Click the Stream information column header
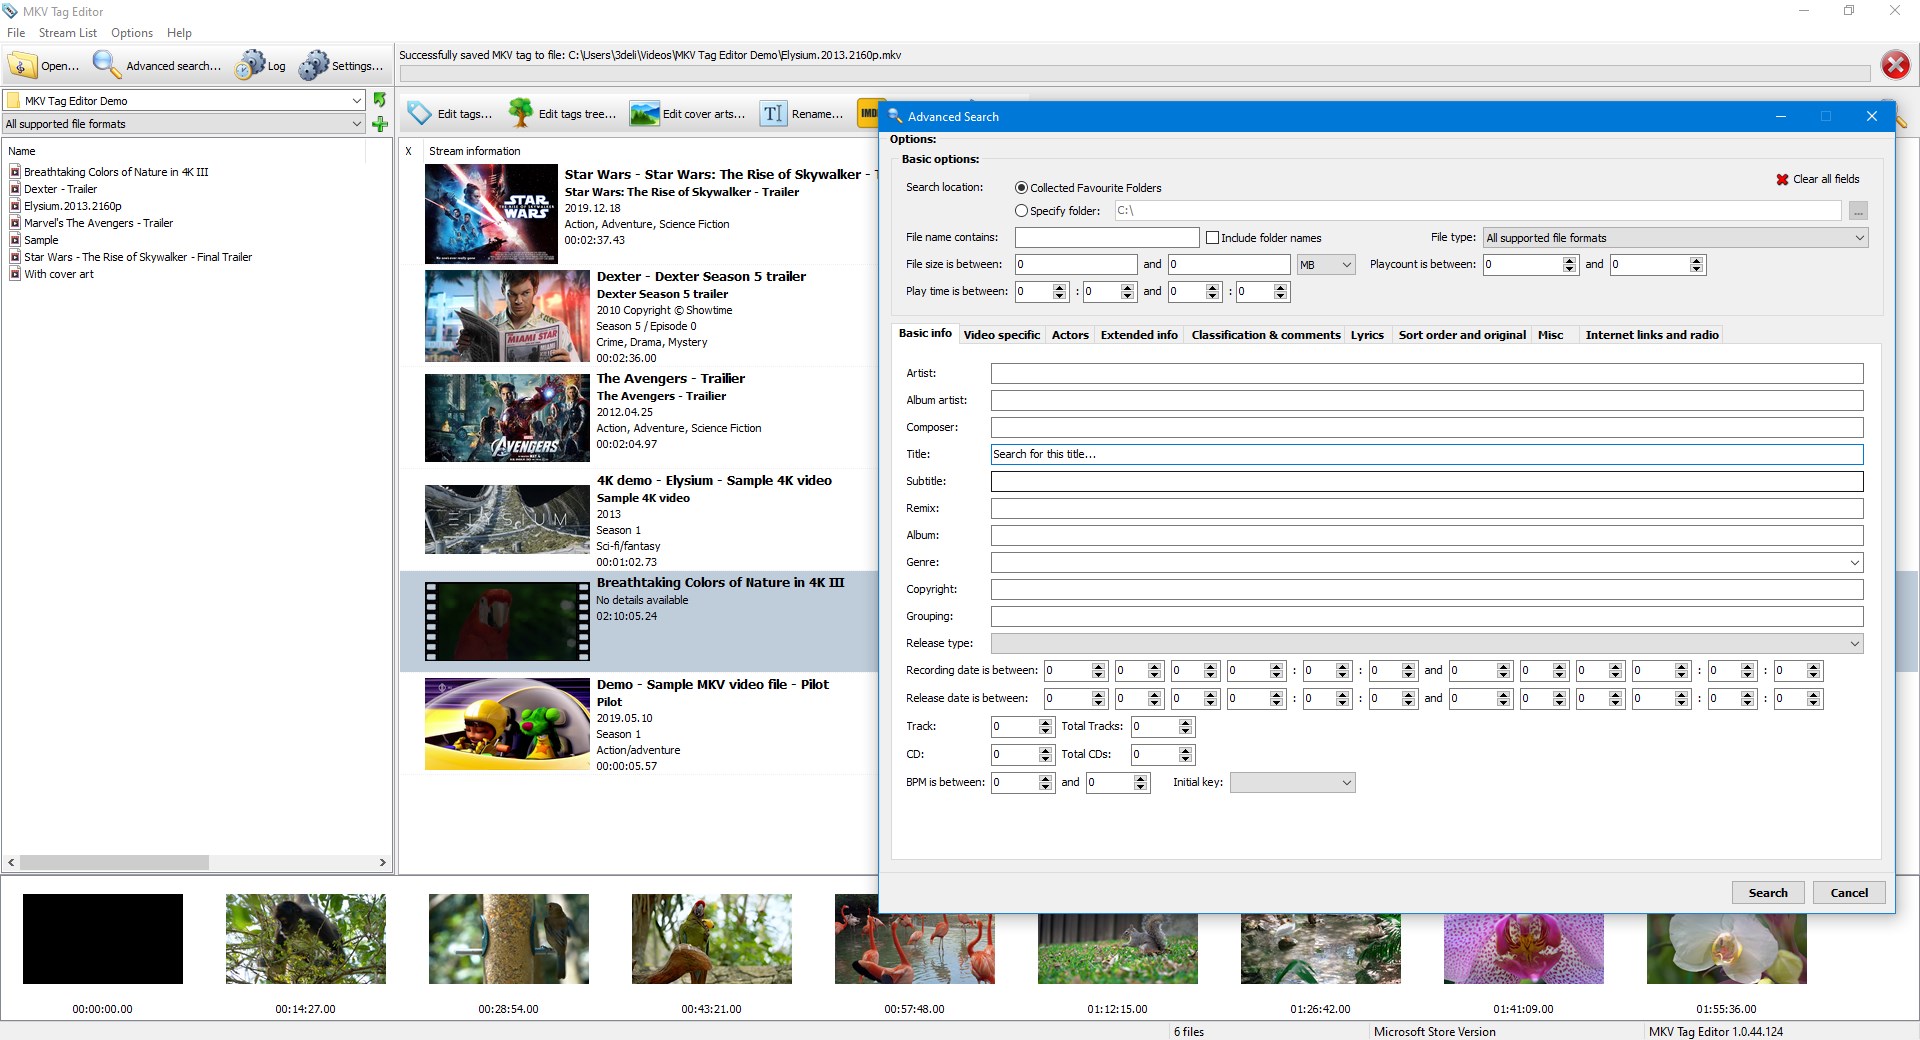The height and width of the screenshot is (1040, 1920). tap(475, 151)
